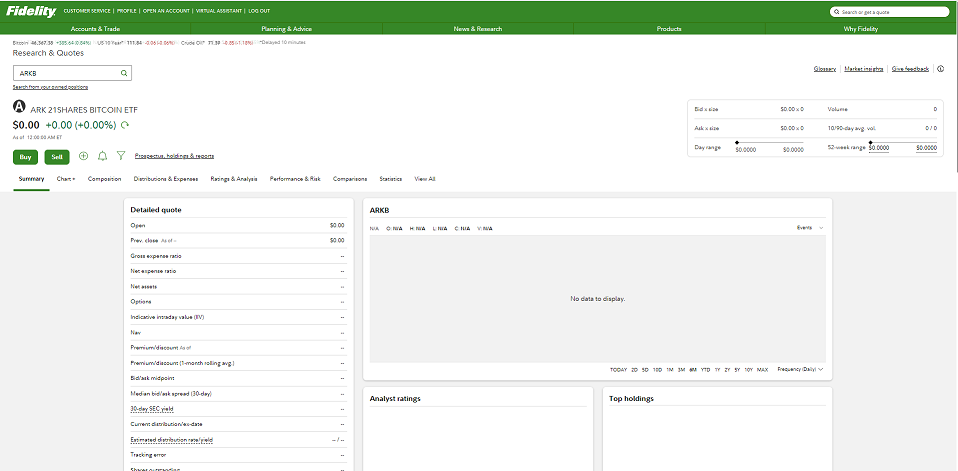Open Prospectus, holdings & reports link
The width and height of the screenshot is (958, 471).
174,156
